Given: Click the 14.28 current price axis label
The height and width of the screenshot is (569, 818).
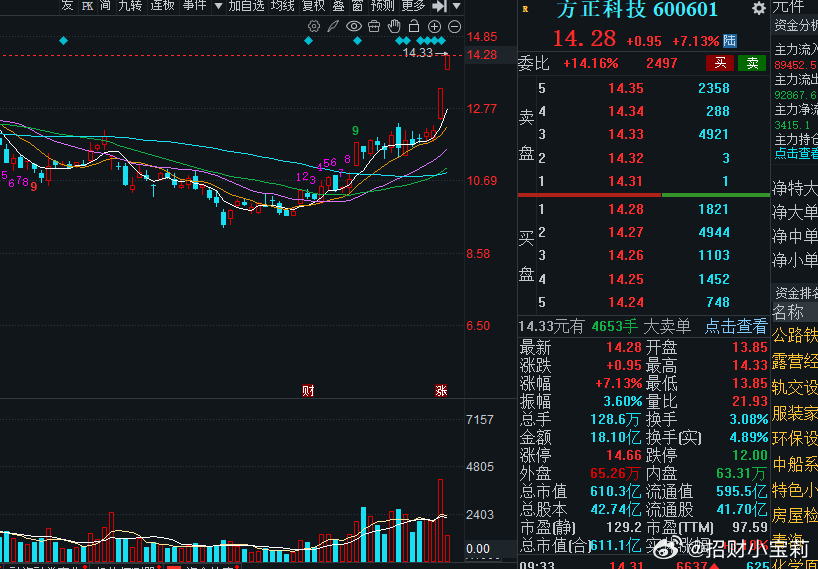Looking at the screenshot, I should [x=482, y=54].
